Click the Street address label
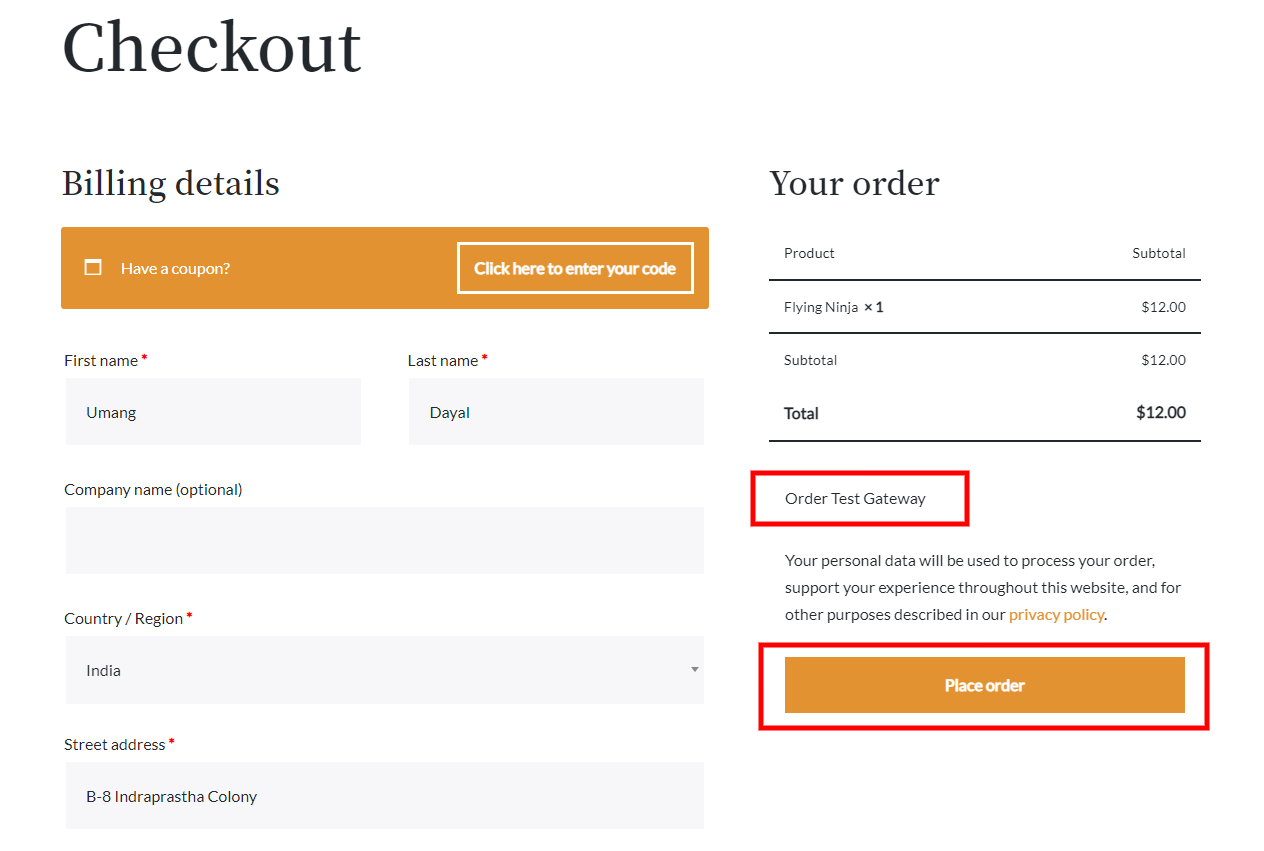 click(x=115, y=745)
